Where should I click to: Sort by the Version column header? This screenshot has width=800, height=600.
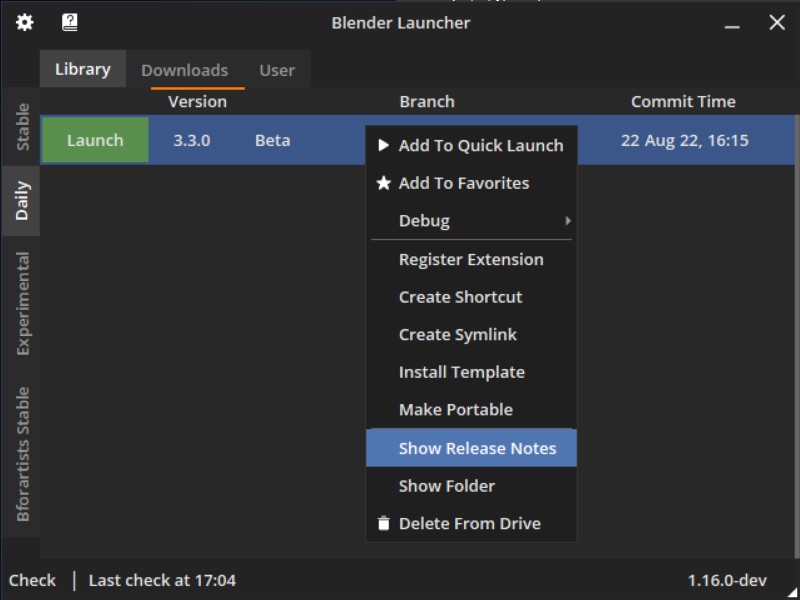point(197,102)
